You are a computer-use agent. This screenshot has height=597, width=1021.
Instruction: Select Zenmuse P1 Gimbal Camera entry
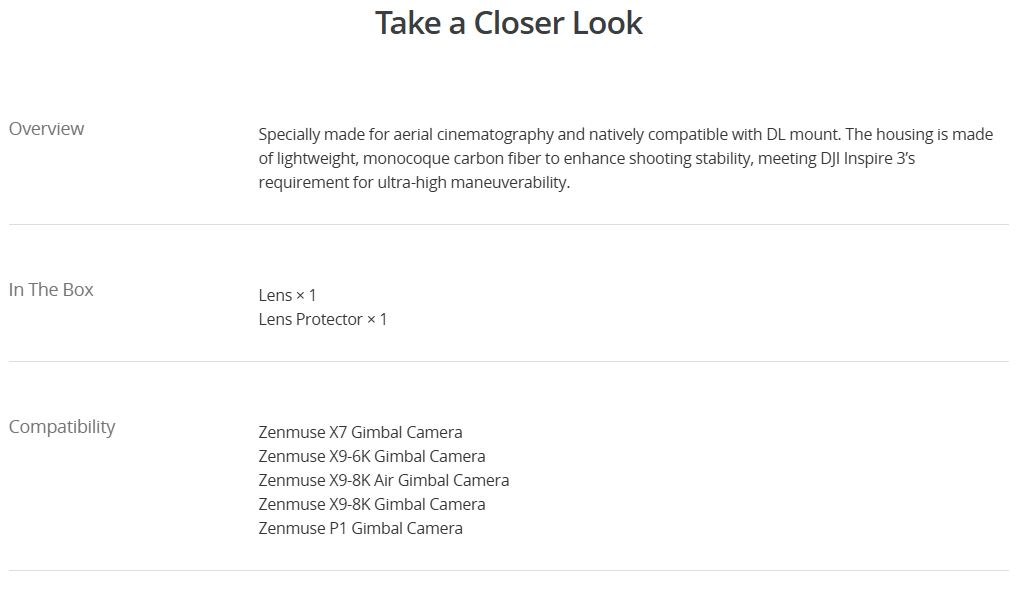coord(360,528)
